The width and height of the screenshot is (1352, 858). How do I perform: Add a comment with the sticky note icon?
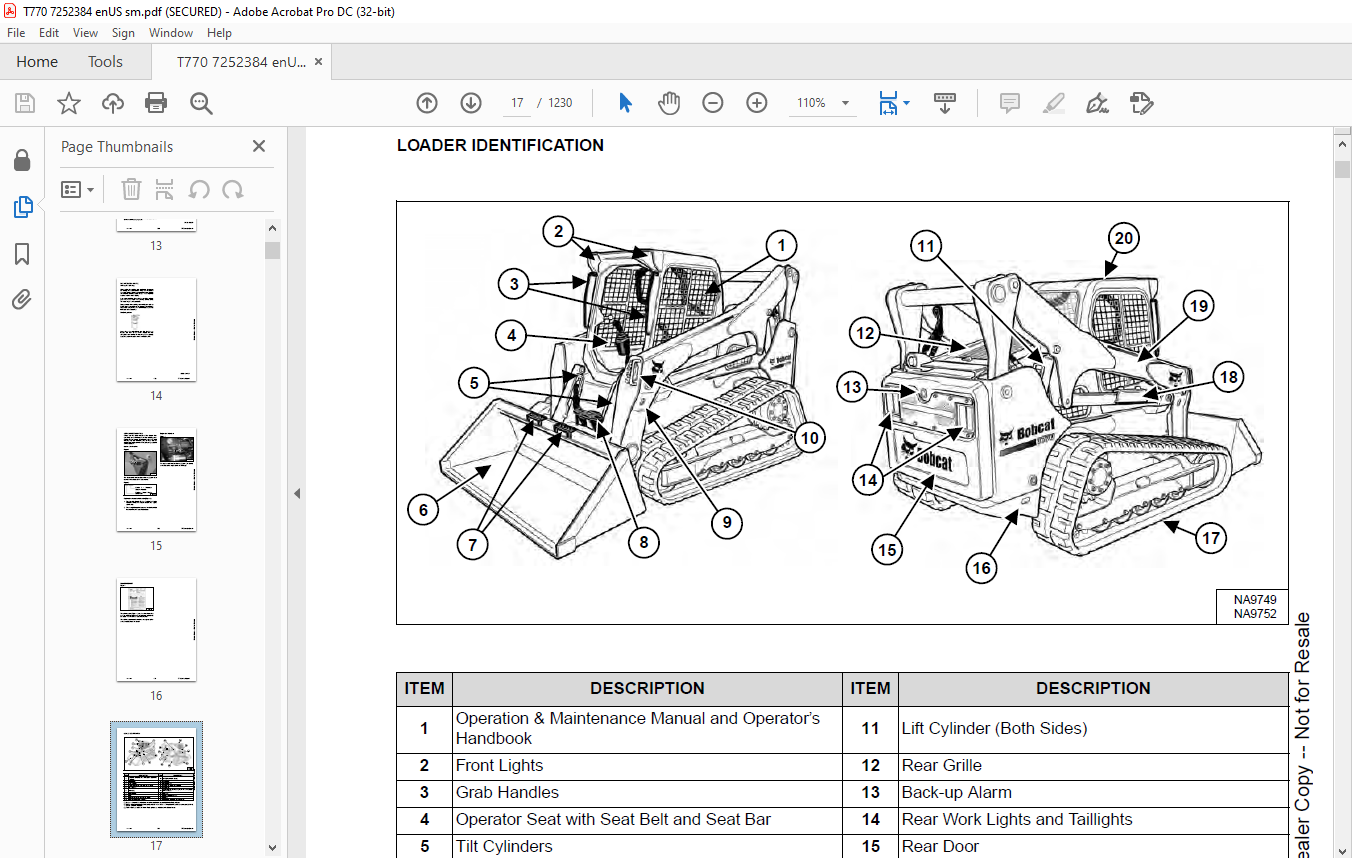pos(1010,103)
